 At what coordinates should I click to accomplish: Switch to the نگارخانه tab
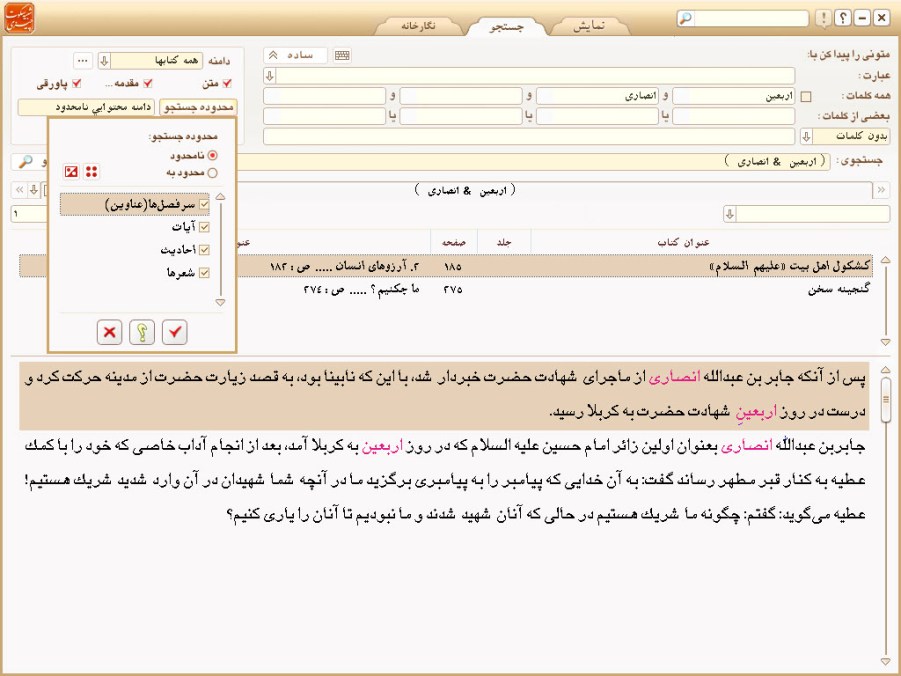[418, 26]
